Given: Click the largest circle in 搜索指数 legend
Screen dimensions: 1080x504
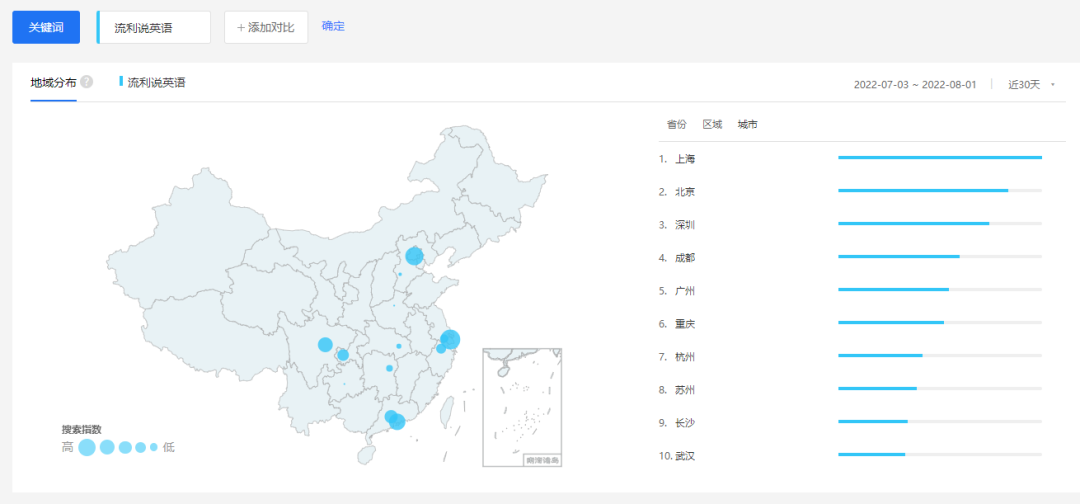Looking at the screenshot, I should pyautogui.click(x=87, y=447).
